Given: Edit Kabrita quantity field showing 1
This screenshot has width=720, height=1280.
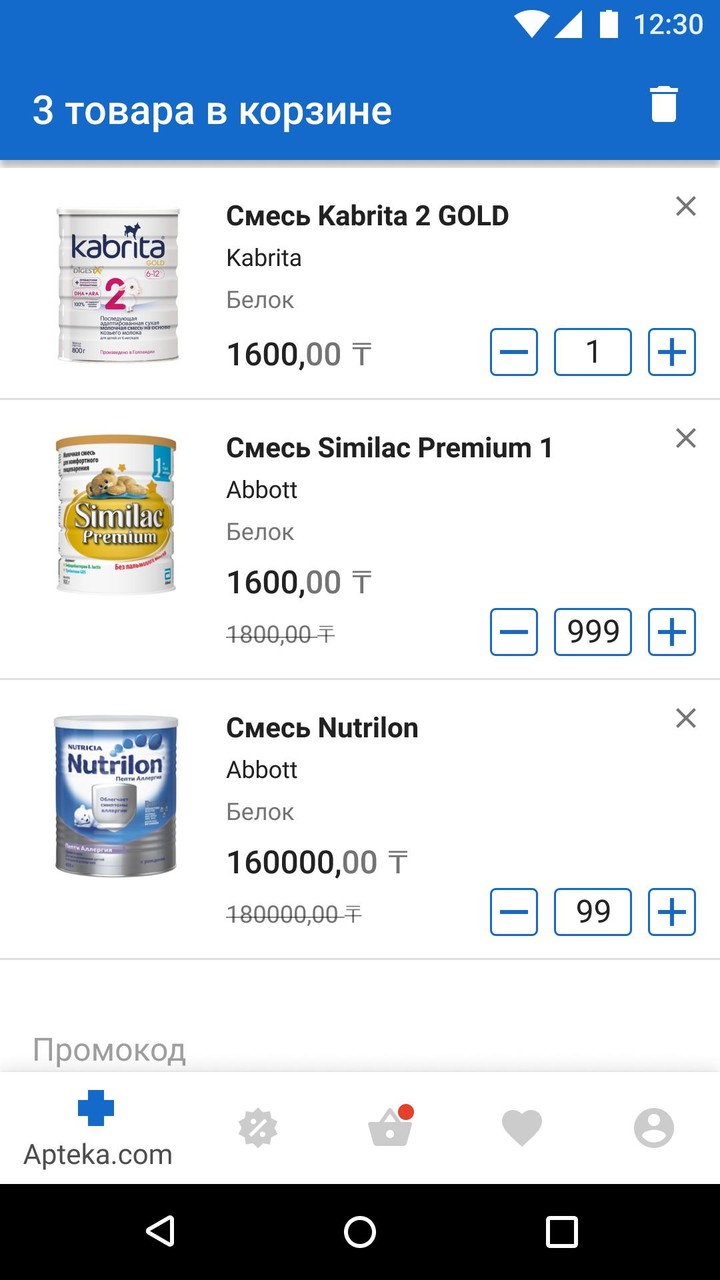Looking at the screenshot, I should tap(593, 352).
